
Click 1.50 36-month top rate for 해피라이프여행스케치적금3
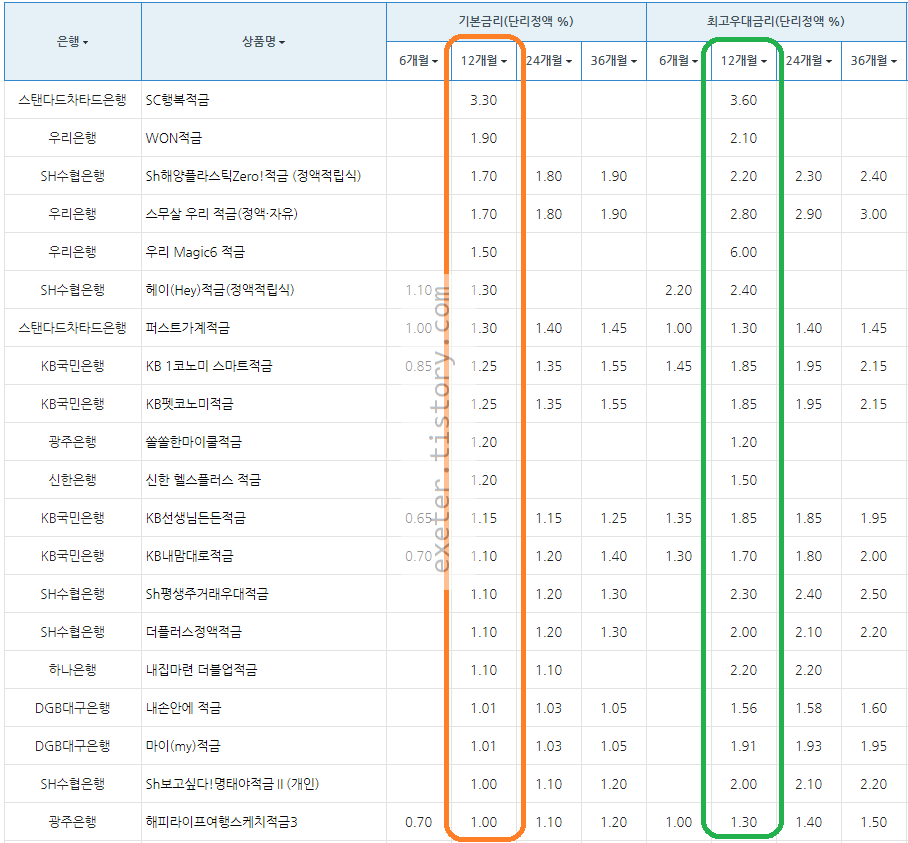click(x=873, y=822)
